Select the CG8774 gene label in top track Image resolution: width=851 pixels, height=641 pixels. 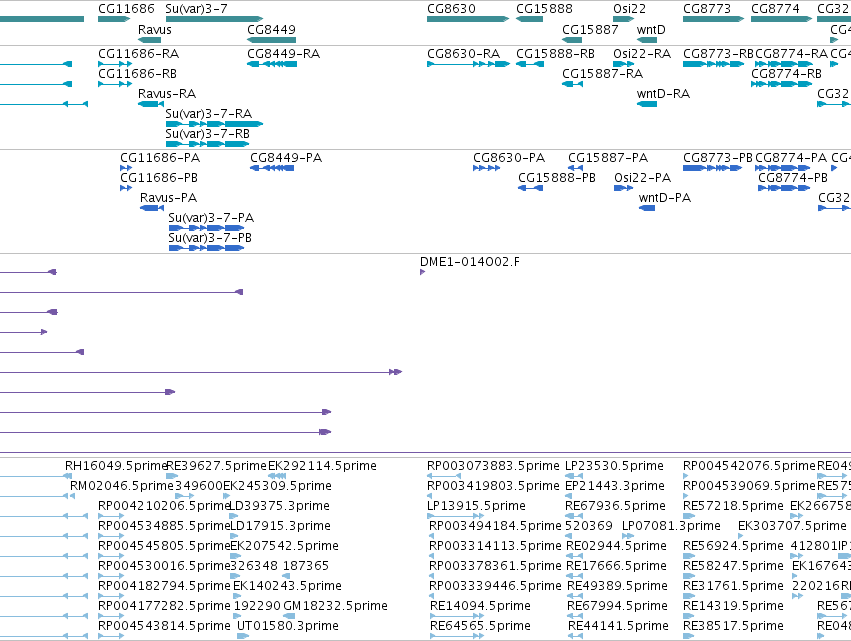pyautogui.click(x=775, y=9)
